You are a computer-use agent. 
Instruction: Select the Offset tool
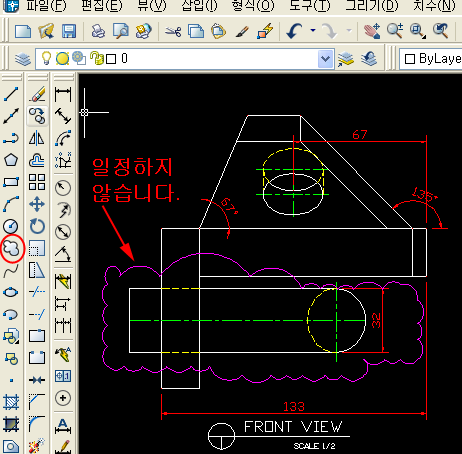(x=37, y=160)
